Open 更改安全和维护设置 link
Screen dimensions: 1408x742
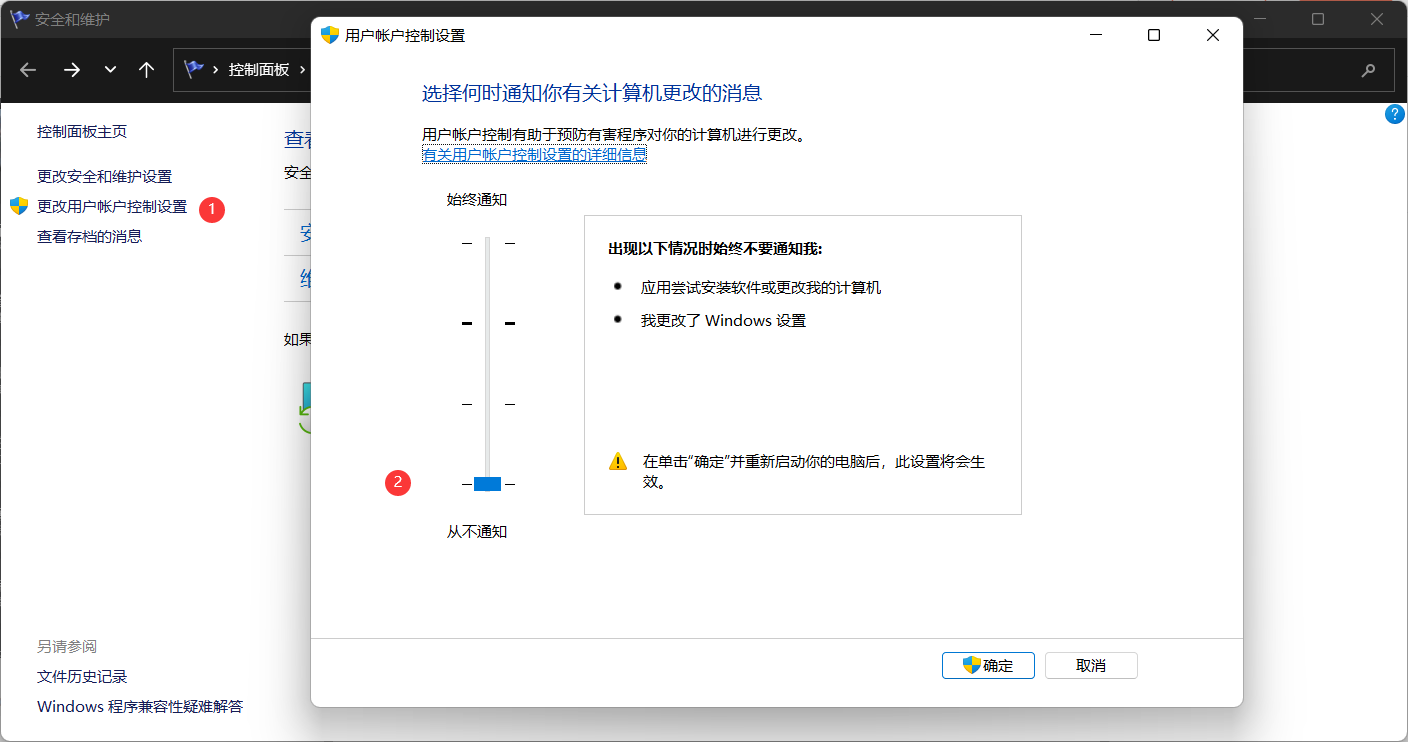coord(105,177)
